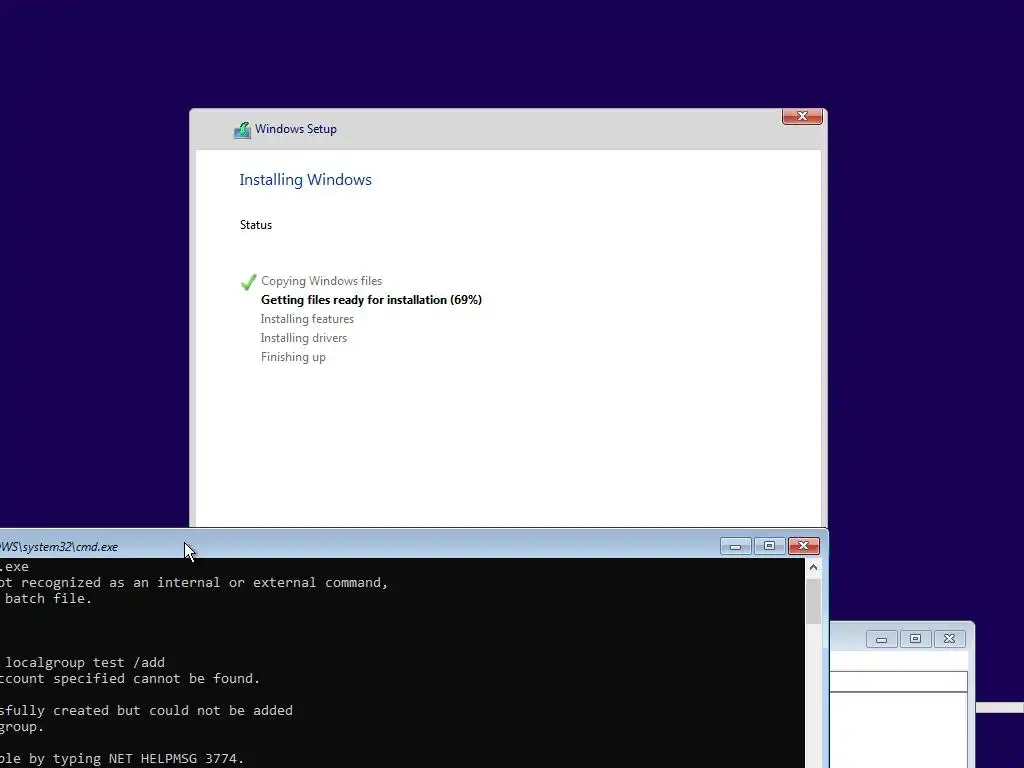Click the cmd.exe title bar text
This screenshot has width=1024, height=768.
click(x=59, y=547)
